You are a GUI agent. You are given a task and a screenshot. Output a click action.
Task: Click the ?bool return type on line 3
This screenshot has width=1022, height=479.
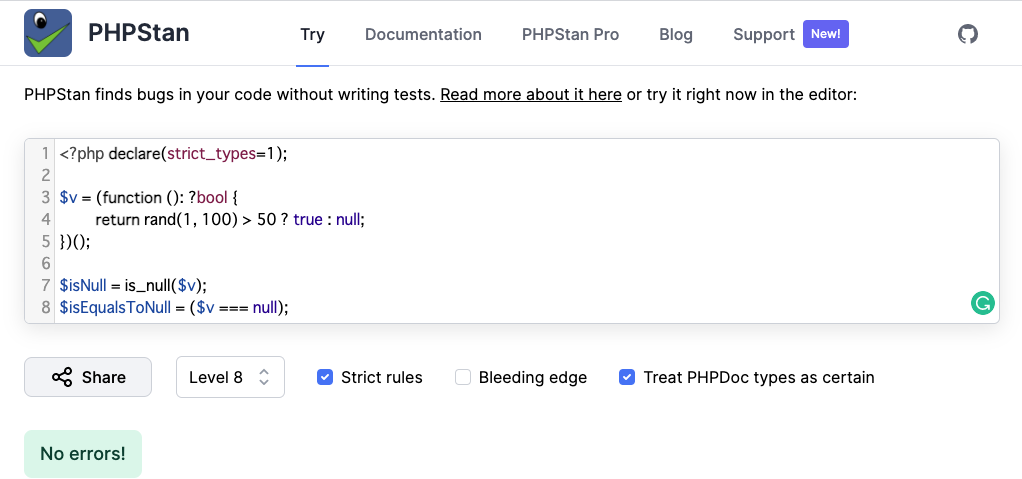tap(208, 197)
